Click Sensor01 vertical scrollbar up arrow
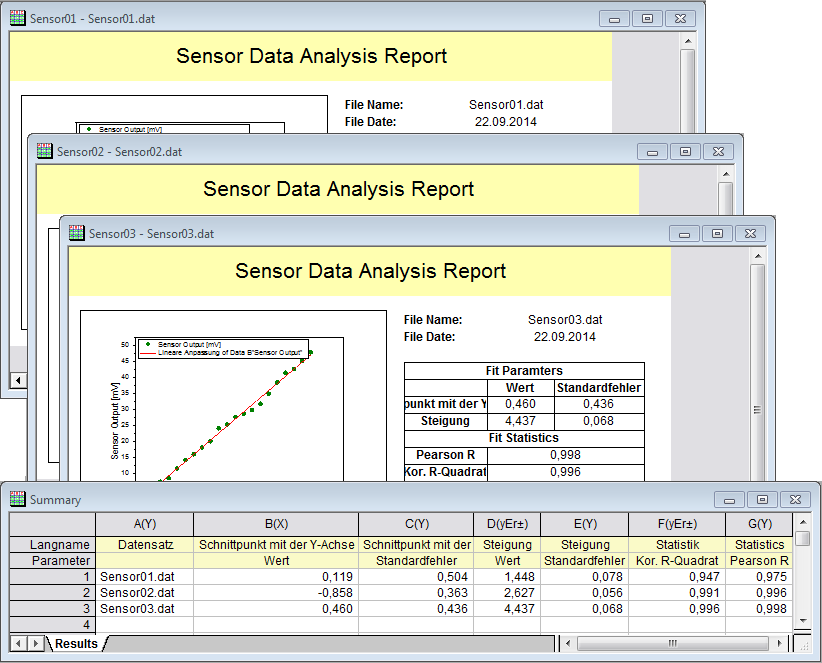This screenshot has width=822, height=663. (x=688, y=41)
